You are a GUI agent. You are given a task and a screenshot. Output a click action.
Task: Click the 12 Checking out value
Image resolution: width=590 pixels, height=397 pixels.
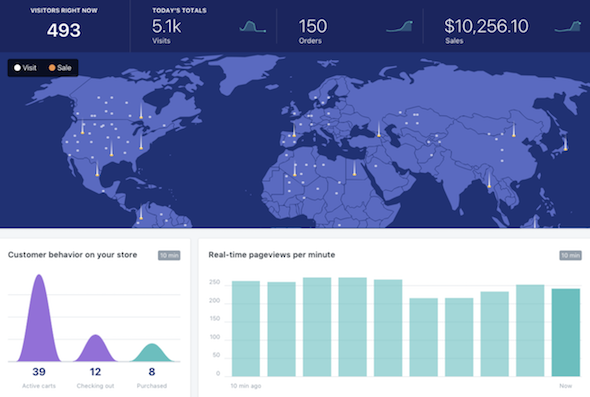95,372
